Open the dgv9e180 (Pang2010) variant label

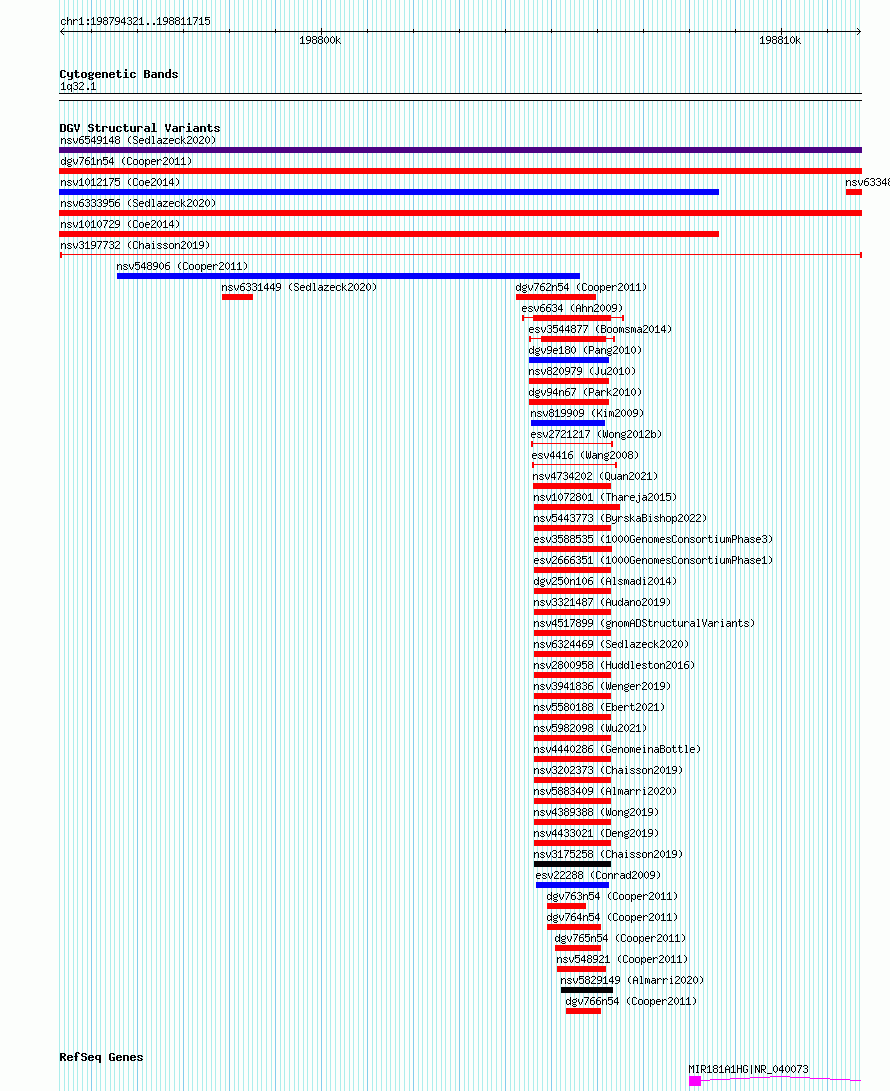[585, 350]
